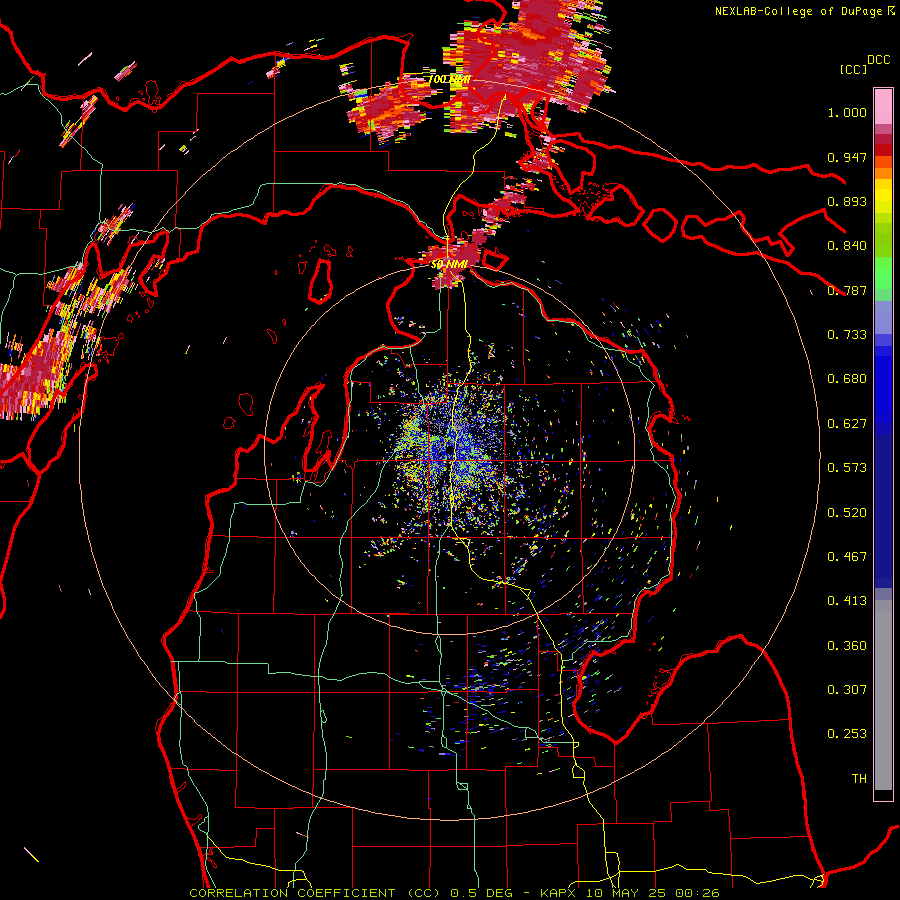The image size is (900, 900).
Task: Click the 0.253 scale value
Action: (x=847, y=734)
